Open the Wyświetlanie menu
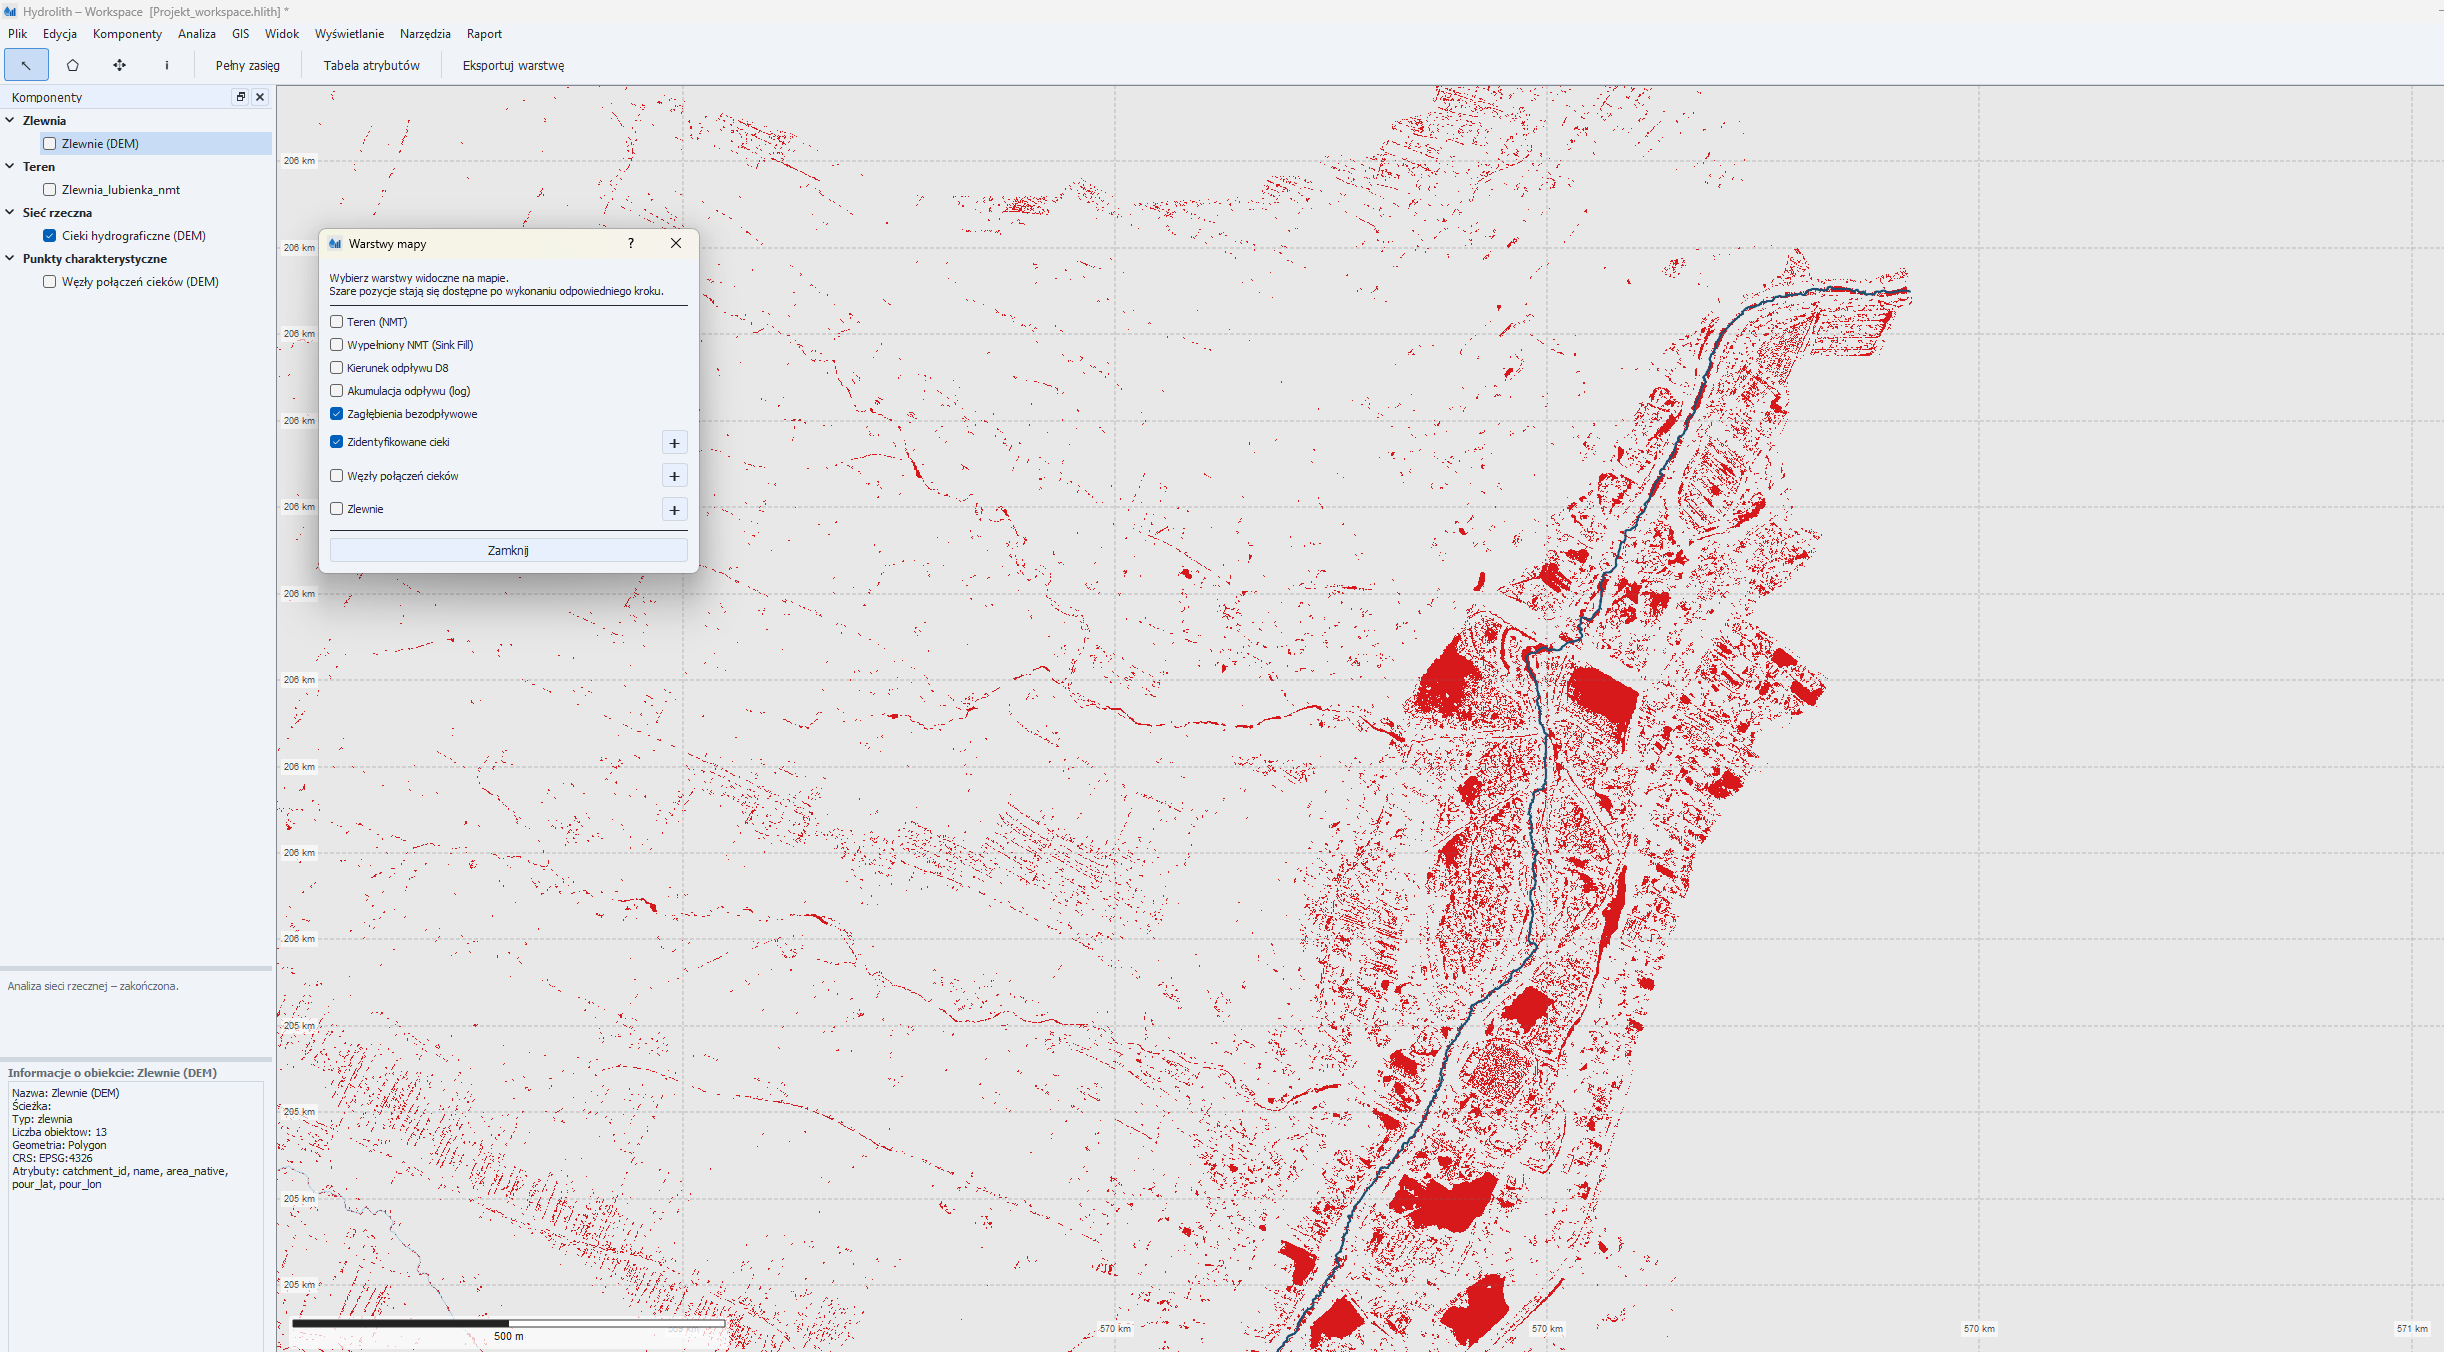The height and width of the screenshot is (1352, 2444). tap(350, 33)
